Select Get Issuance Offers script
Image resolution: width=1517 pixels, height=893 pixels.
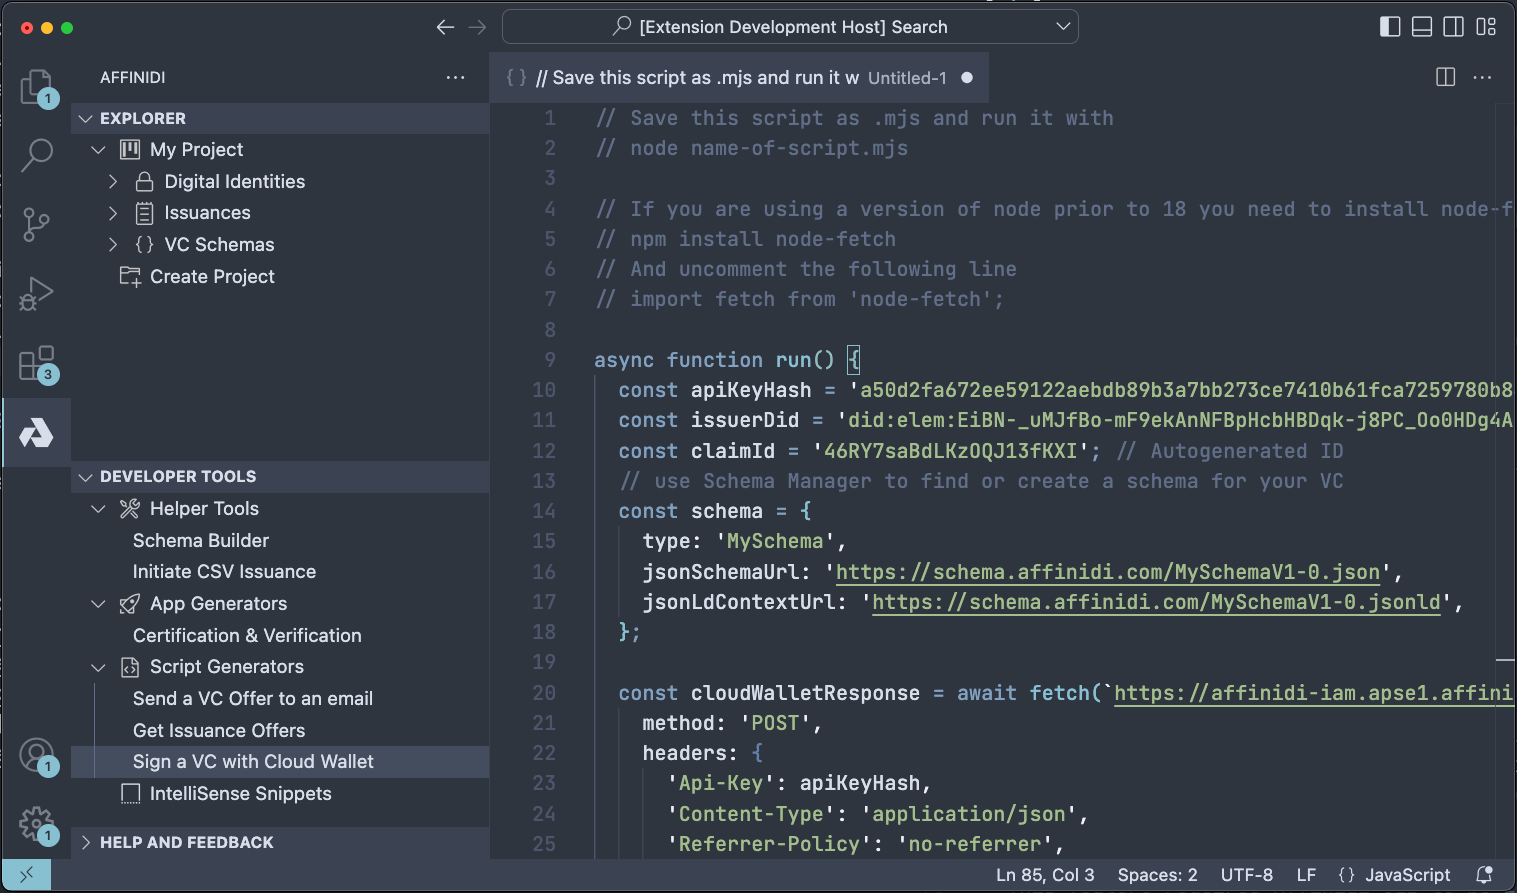point(219,731)
